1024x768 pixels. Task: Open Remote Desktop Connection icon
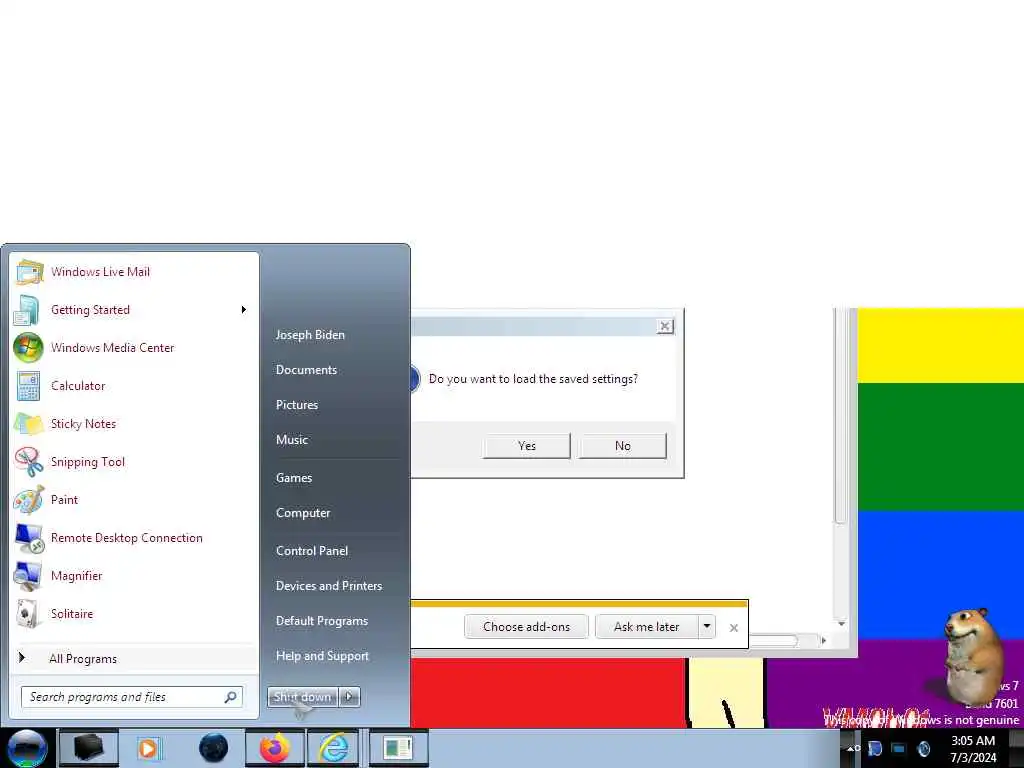pyautogui.click(x=29, y=538)
